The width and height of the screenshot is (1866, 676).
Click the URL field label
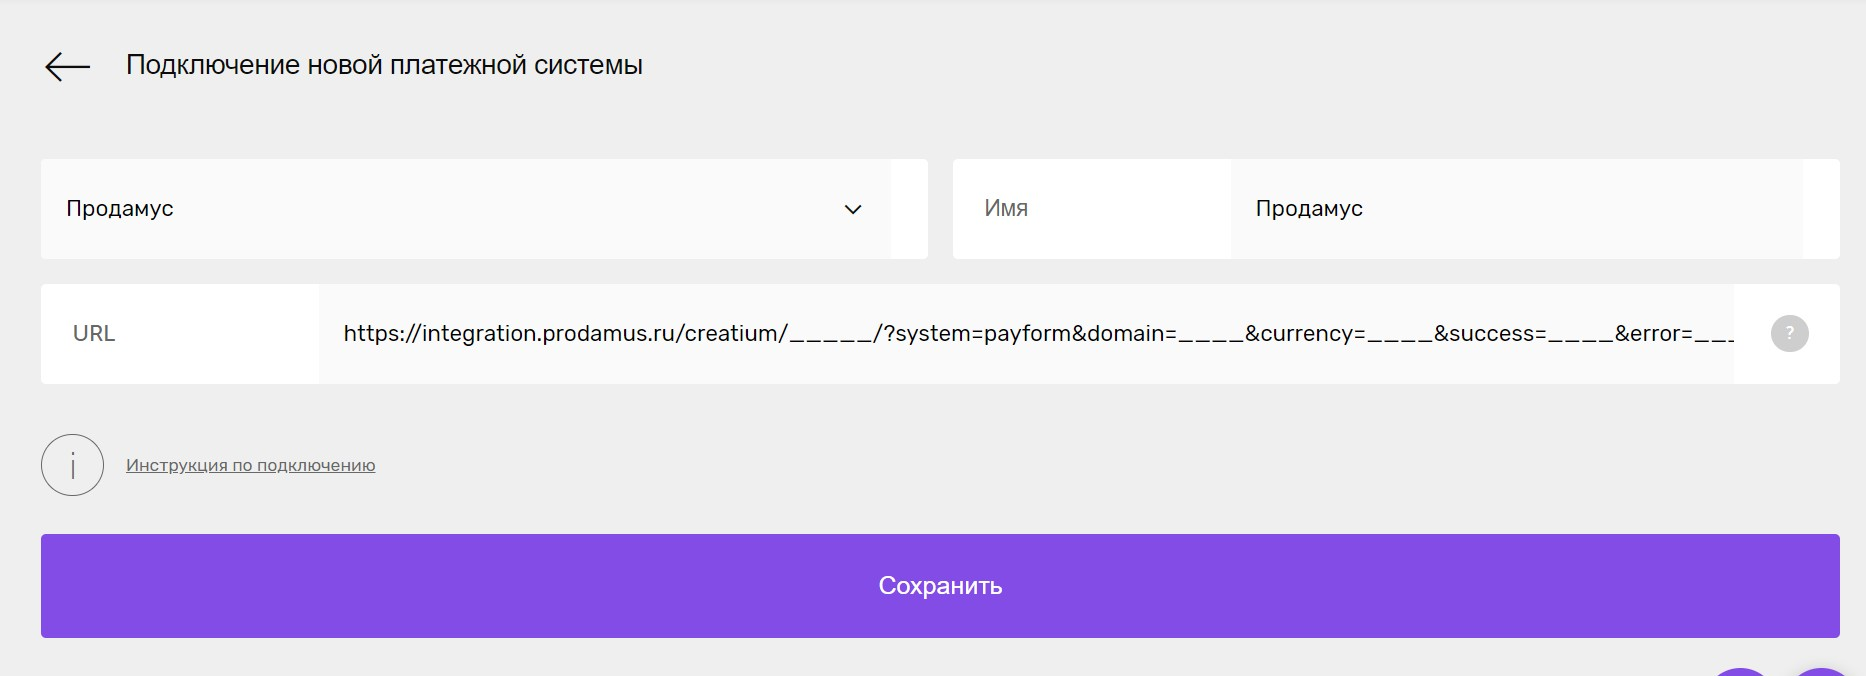click(x=94, y=334)
